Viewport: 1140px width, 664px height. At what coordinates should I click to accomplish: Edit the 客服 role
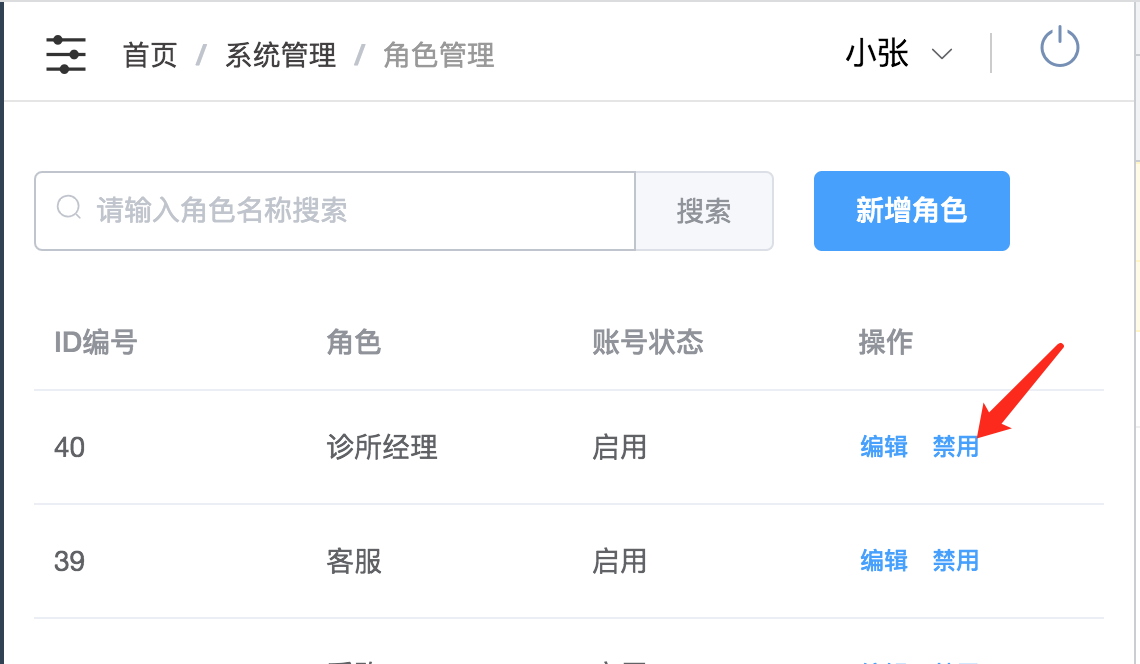(x=884, y=561)
